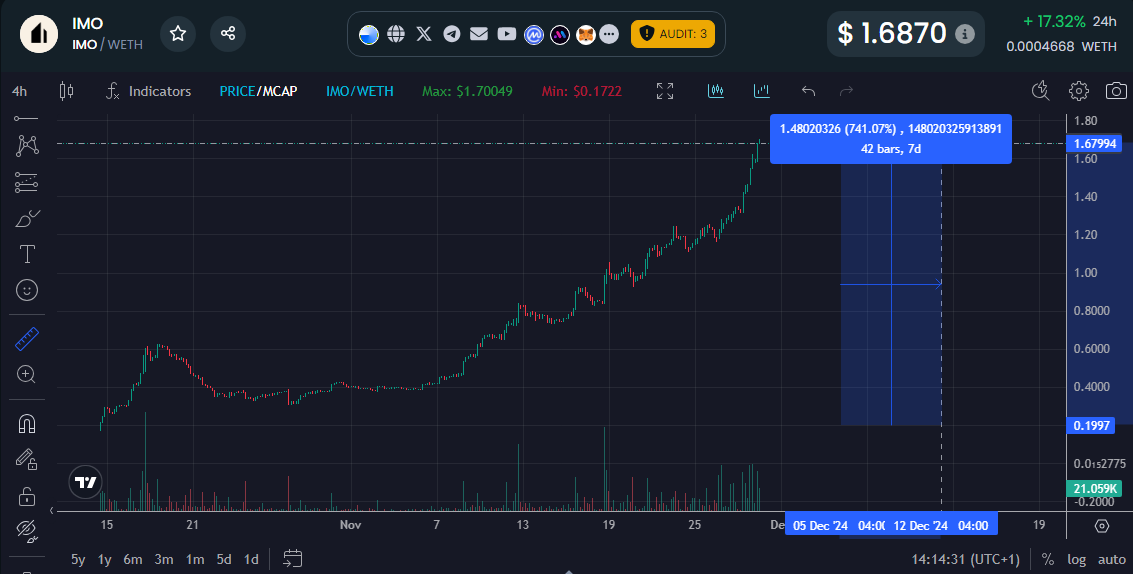Select the Text tool
This screenshot has width=1133, height=574.
pos(27,254)
